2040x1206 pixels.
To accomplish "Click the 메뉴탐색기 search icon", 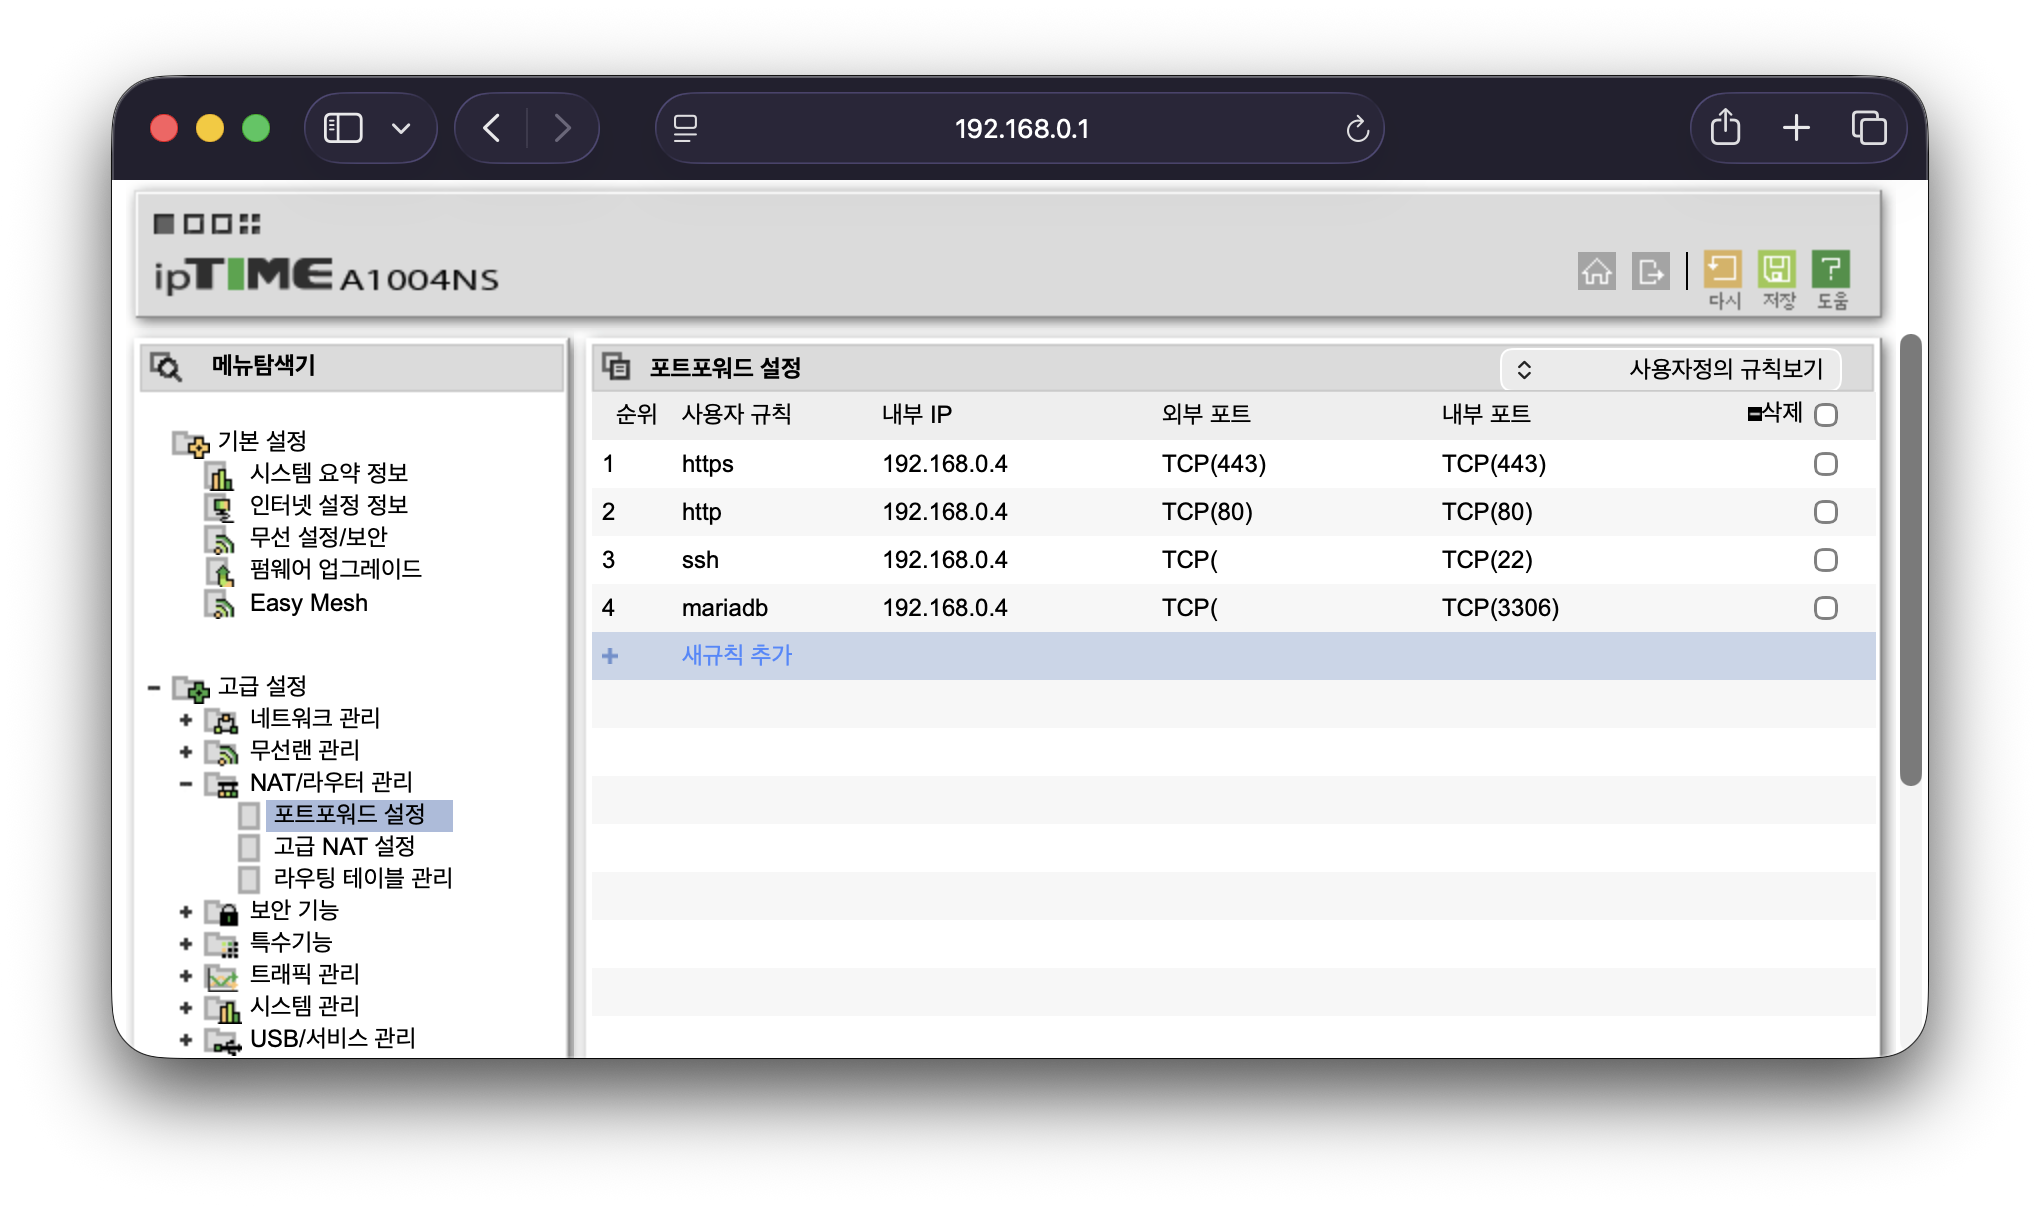I will [x=166, y=367].
